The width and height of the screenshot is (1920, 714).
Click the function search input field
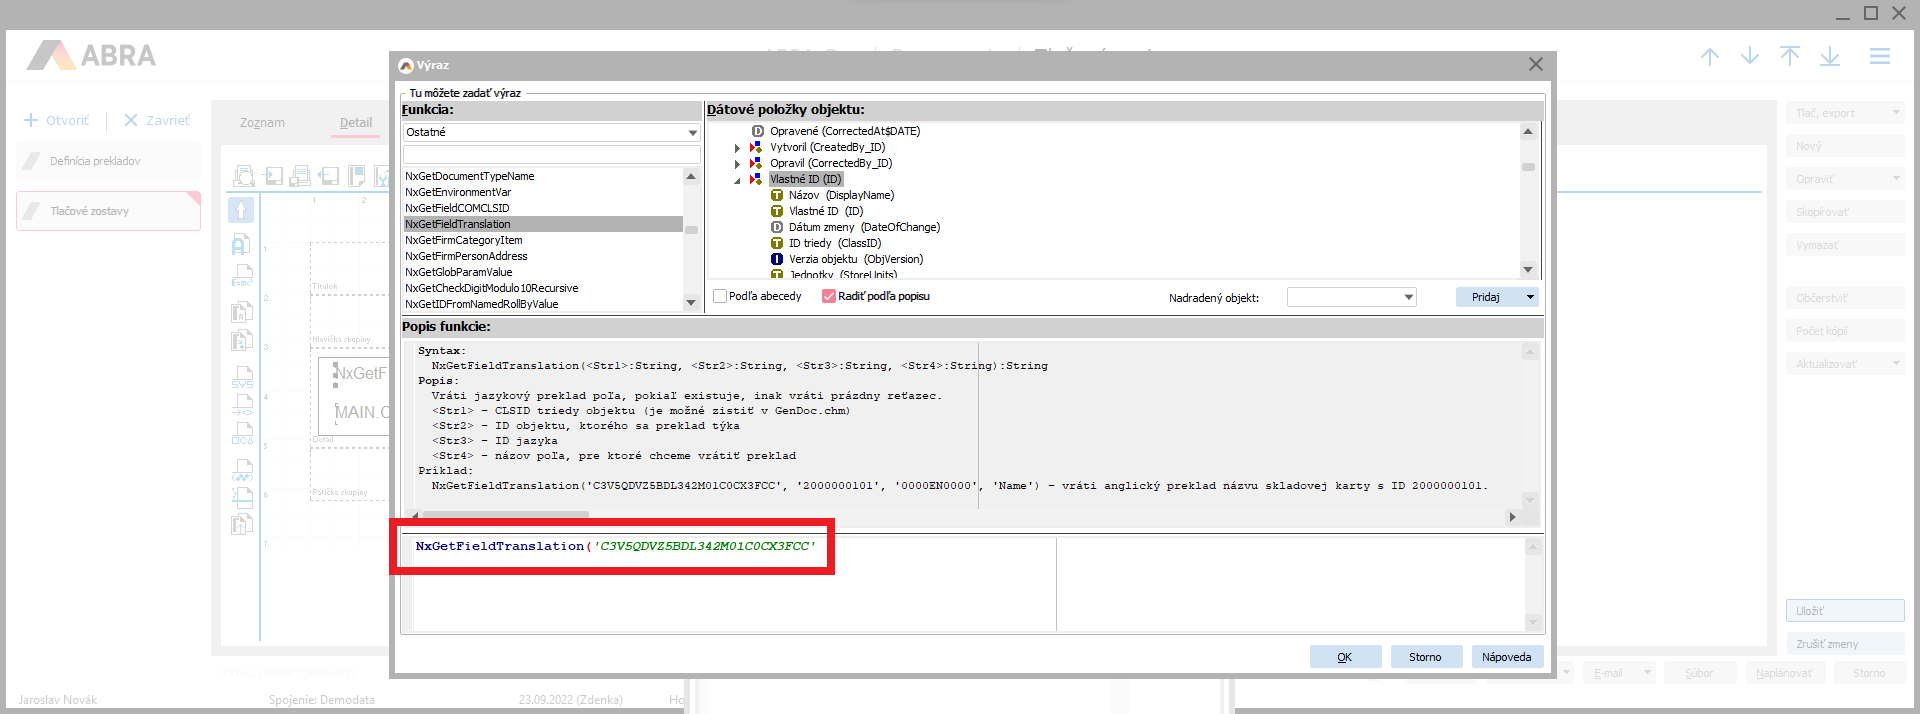pyautogui.click(x=551, y=154)
